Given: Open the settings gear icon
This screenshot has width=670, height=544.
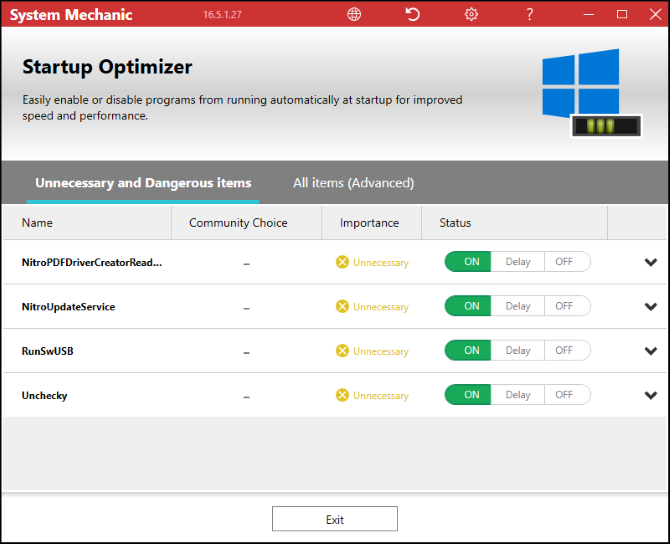Looking at the screenshot, I should (x=471, y=14).
